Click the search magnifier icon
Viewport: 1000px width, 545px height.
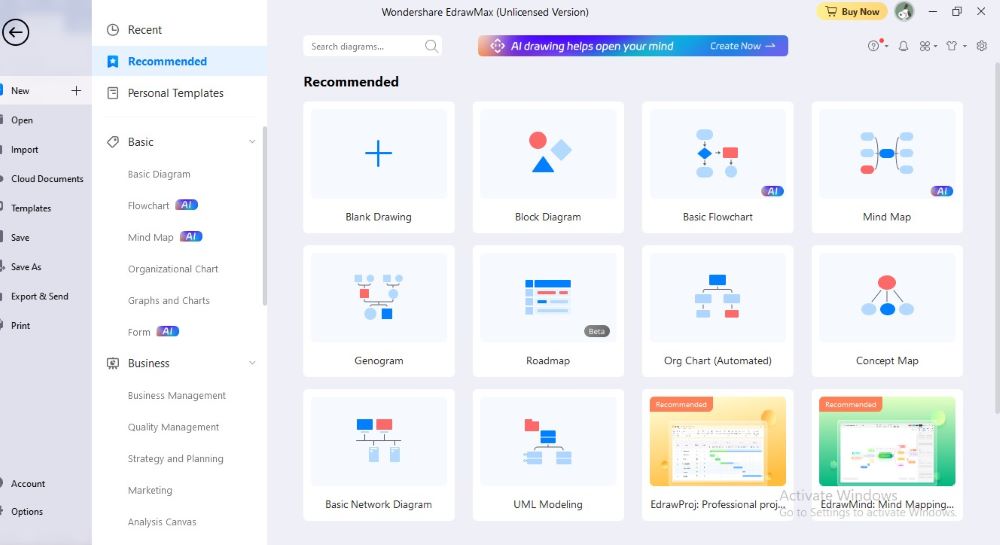coord(431,46)
